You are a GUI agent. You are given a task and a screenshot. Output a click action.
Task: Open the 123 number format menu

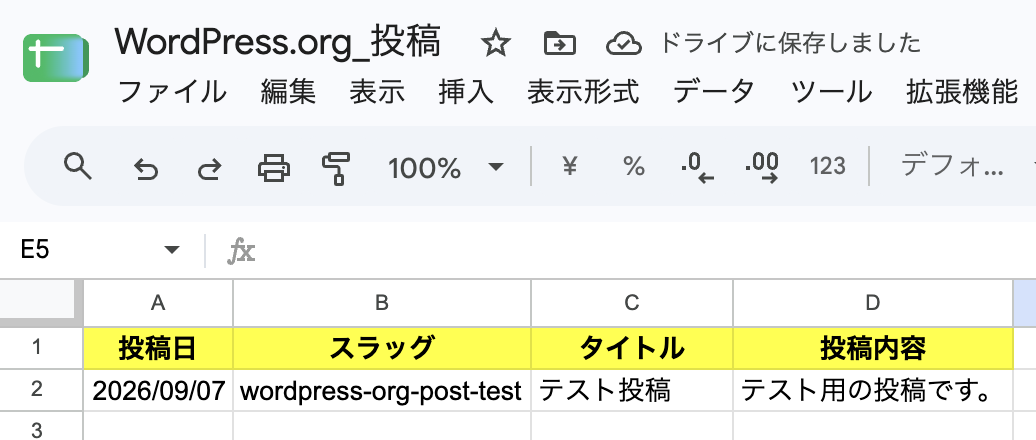(828, 166)
